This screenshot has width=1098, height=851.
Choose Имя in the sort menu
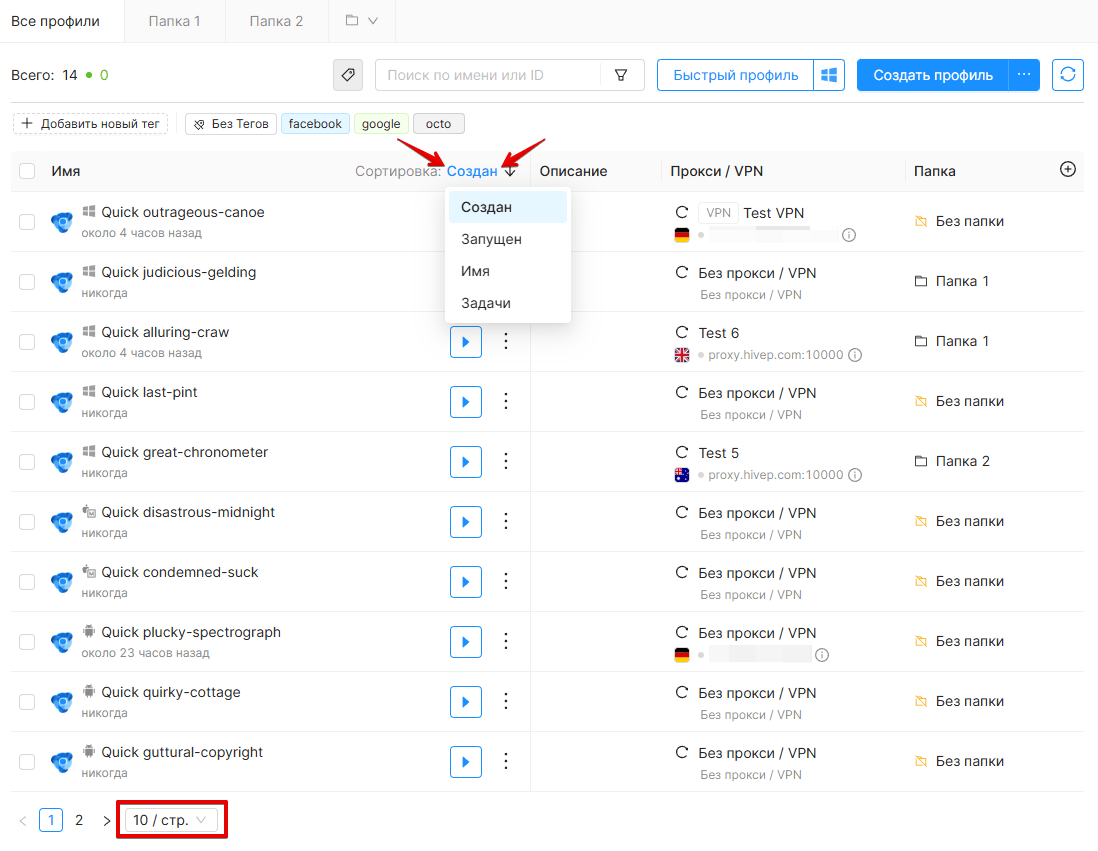pos(508,271)
